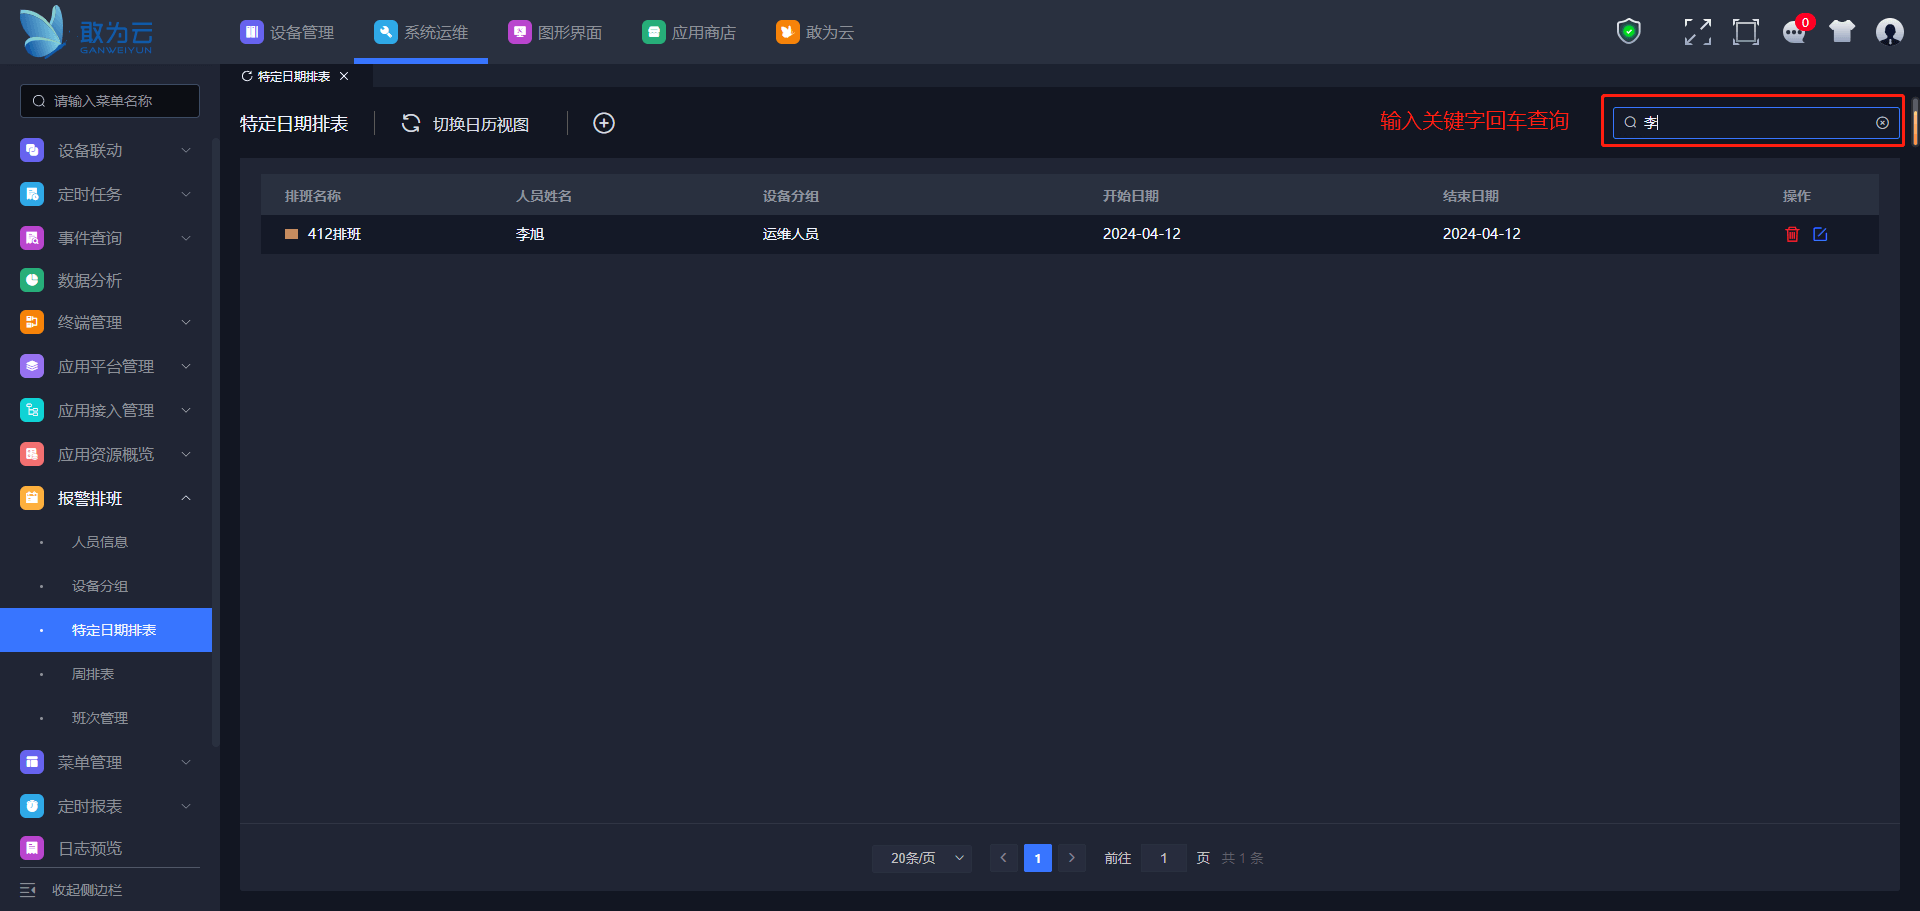Click the 应用资源概览 sidebar icon
This screenshot has height=911, width=1920.
[32, 454]
